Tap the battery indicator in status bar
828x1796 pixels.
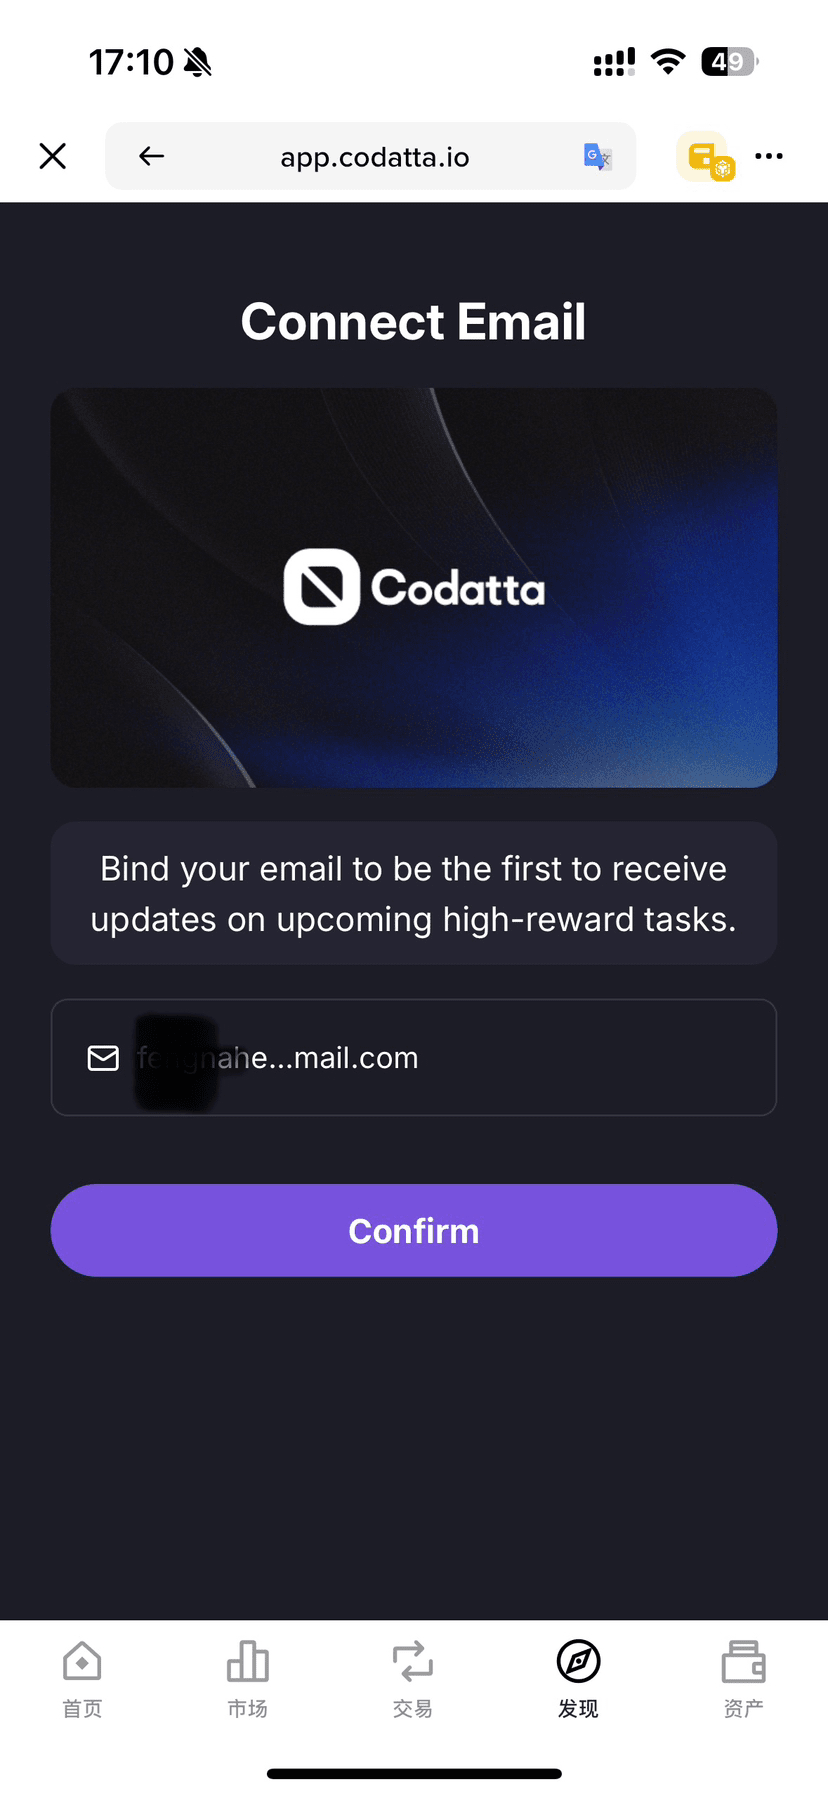tap(729, 62)
